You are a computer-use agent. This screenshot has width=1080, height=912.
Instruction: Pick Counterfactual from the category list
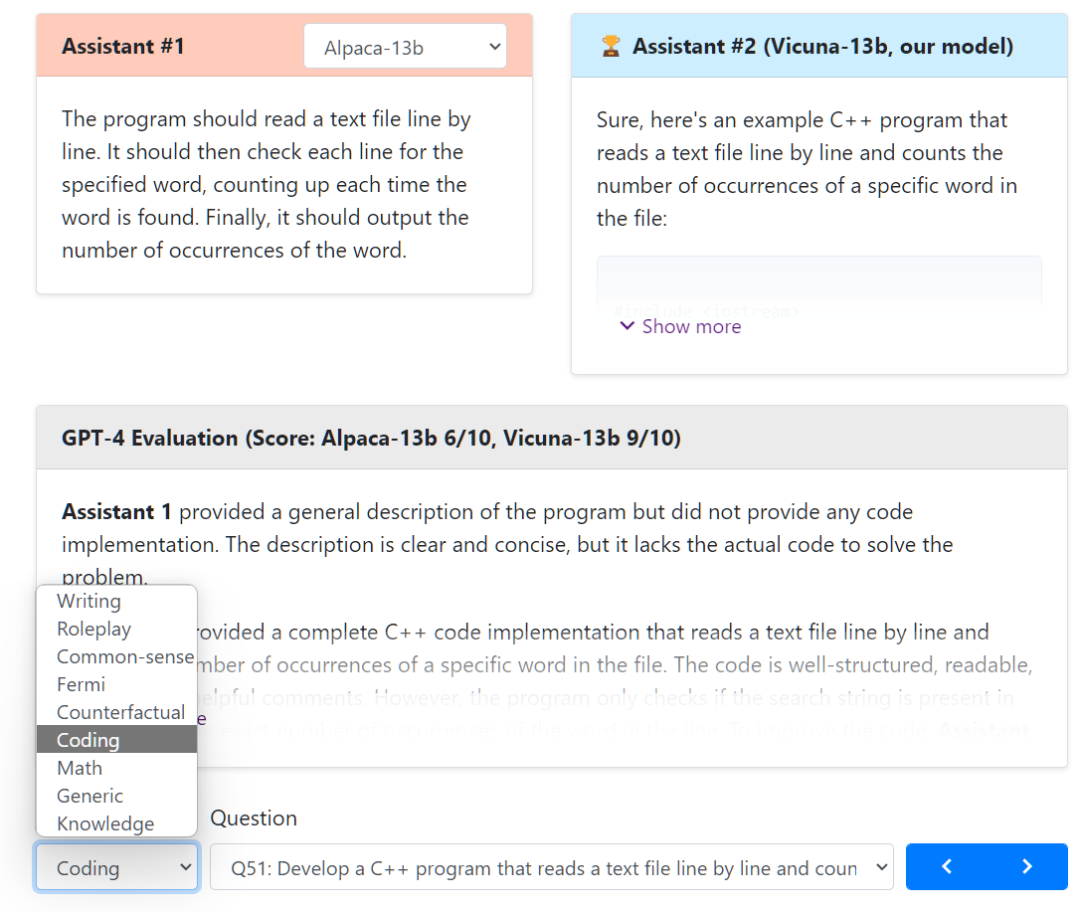coord(116,712)
